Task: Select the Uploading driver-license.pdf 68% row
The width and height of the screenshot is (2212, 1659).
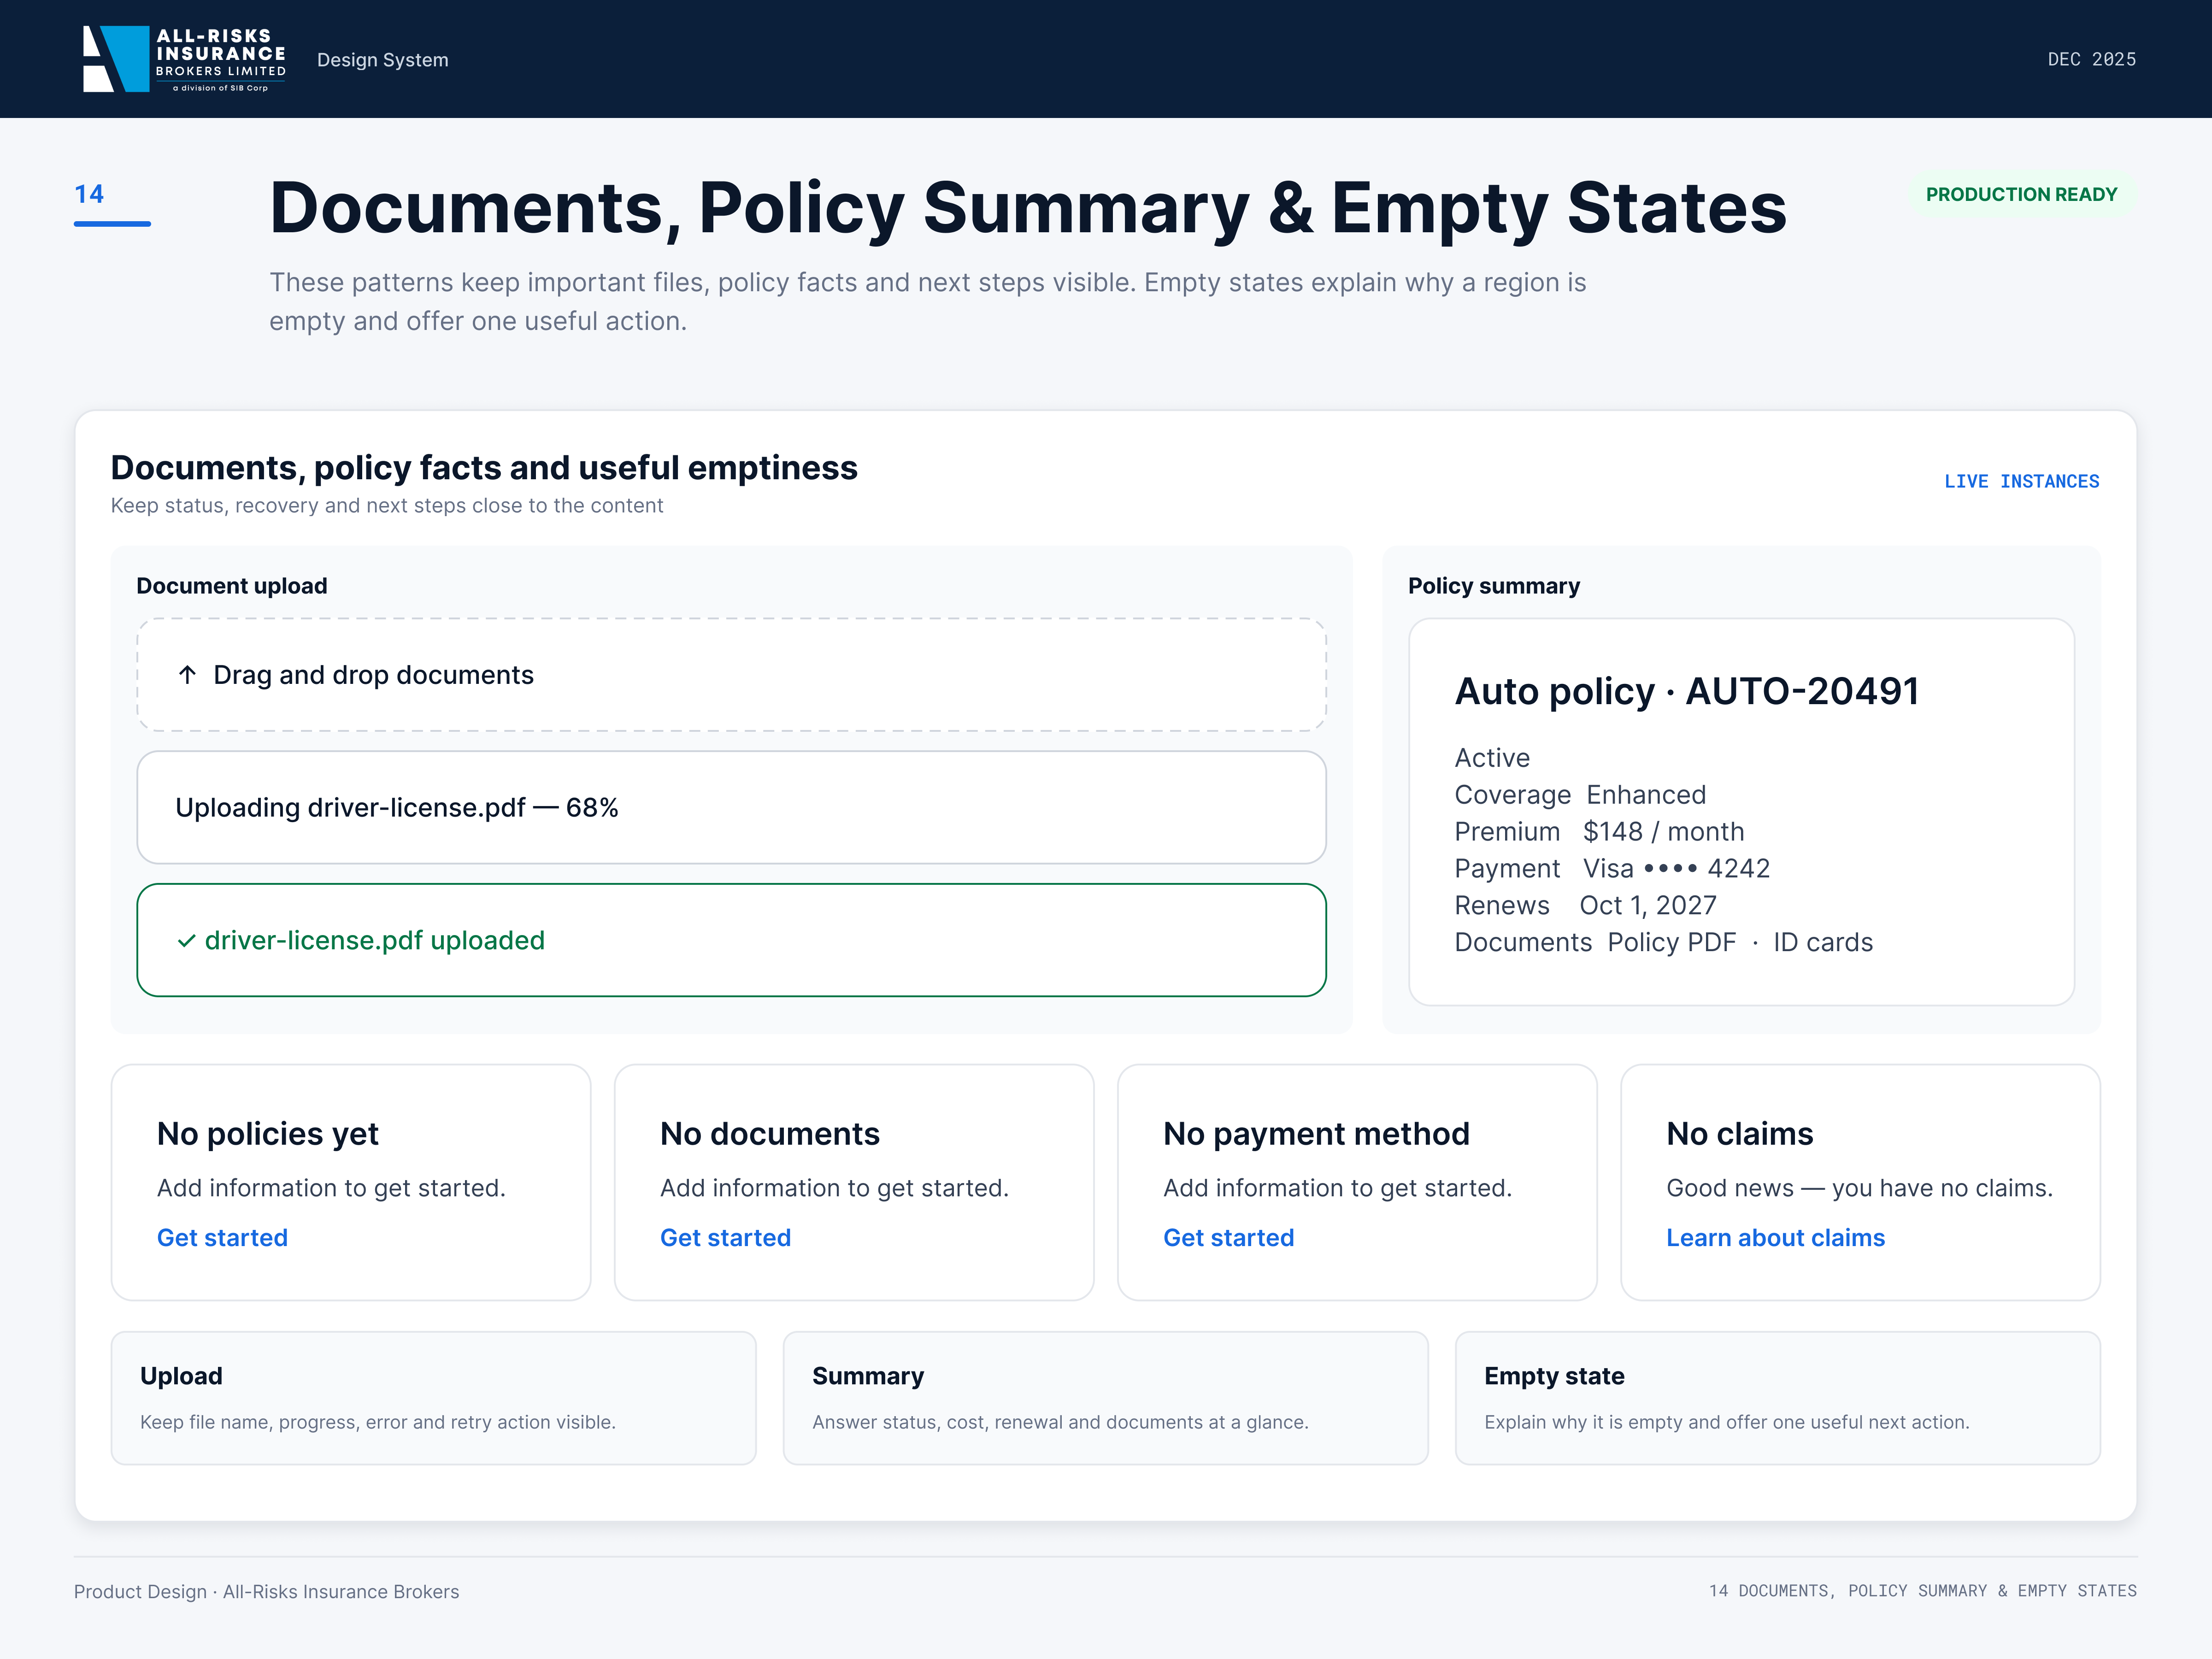Action: click(731, 807)
